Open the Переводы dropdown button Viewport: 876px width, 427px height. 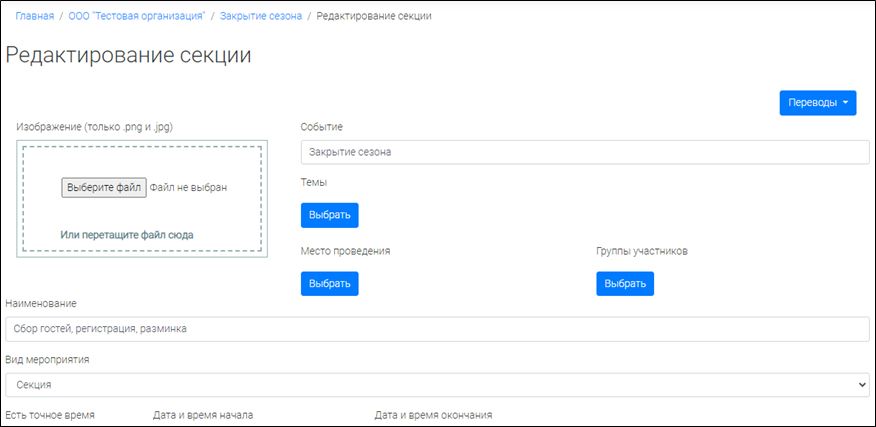click(x=817, y=103)
